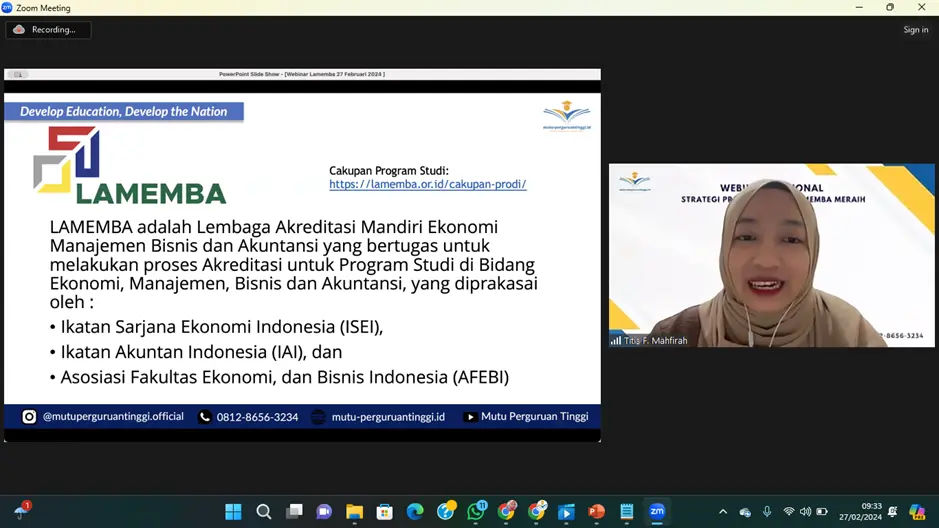Viewport: 939px width, 528px height.
Task: Click the Develop Education, Develop the Nation banner
Action: pos(124,112)
